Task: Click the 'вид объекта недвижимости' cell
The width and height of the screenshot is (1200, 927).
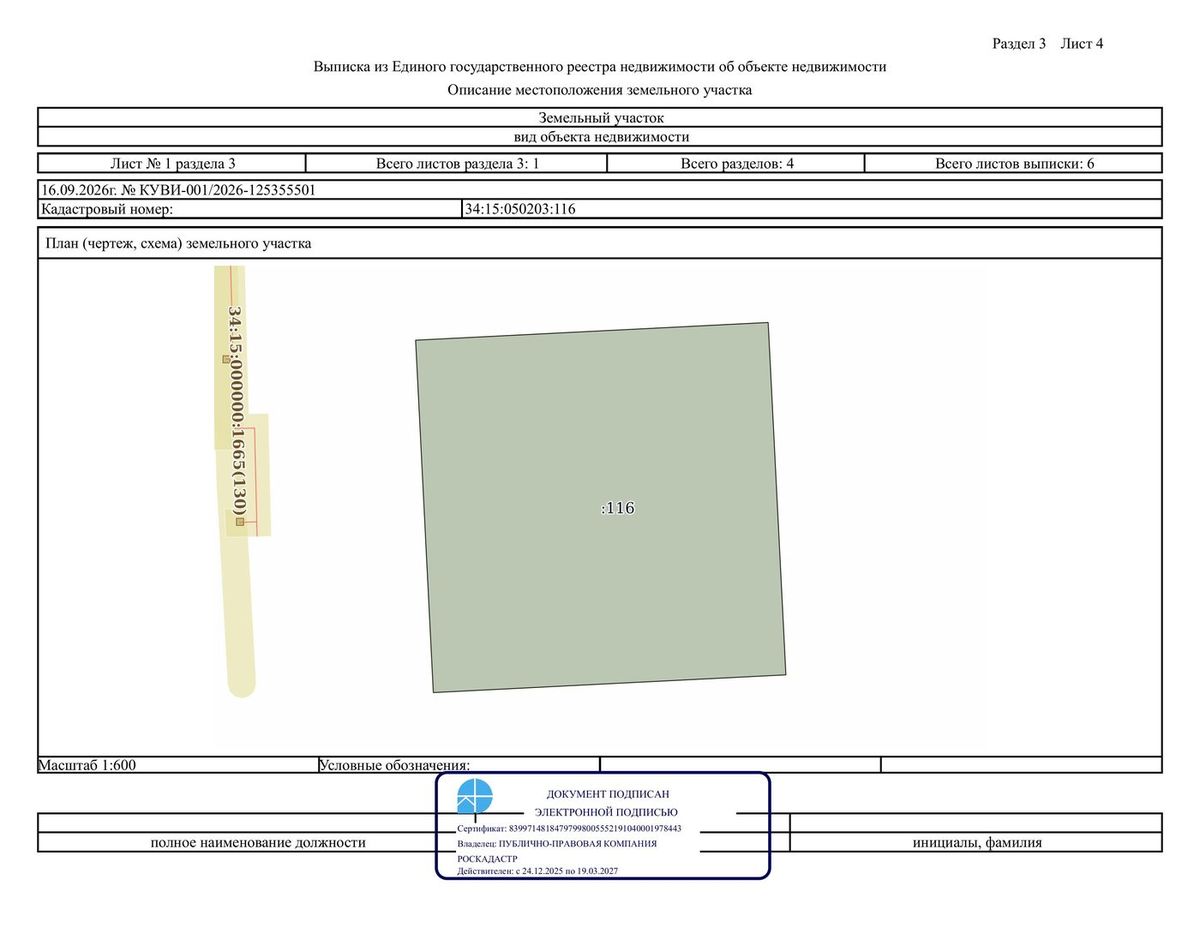Action: pyautogui.click(x=600, y=137)
